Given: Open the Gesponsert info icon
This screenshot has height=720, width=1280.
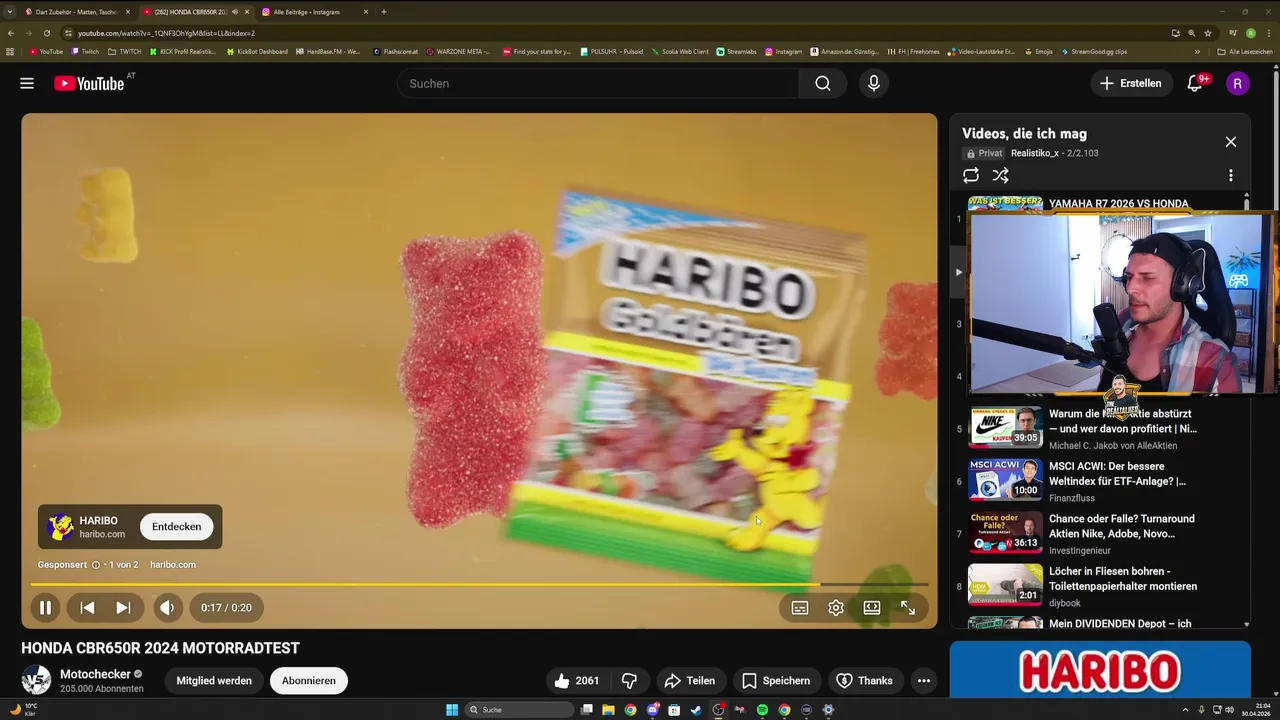Looking at the screenshot, I should click(96, 565).
